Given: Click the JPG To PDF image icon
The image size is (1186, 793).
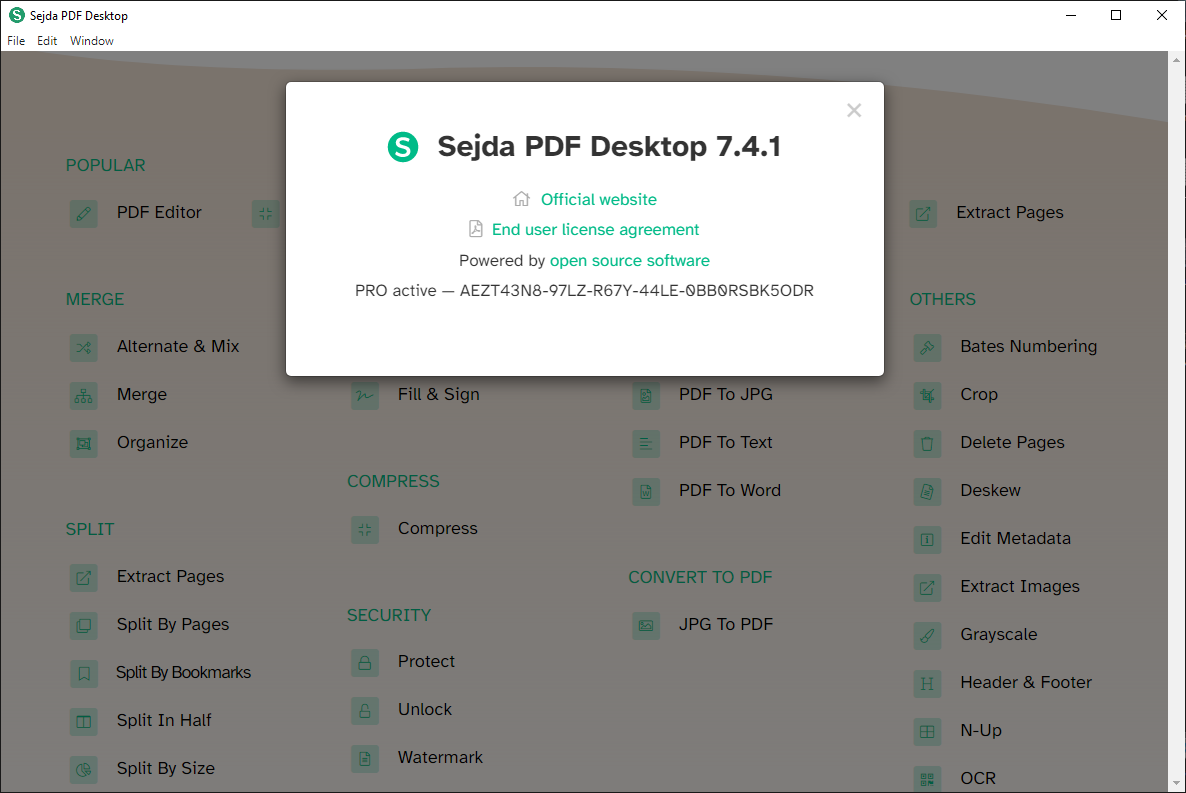Looking at the screenshot, I should tap(646, 626).
